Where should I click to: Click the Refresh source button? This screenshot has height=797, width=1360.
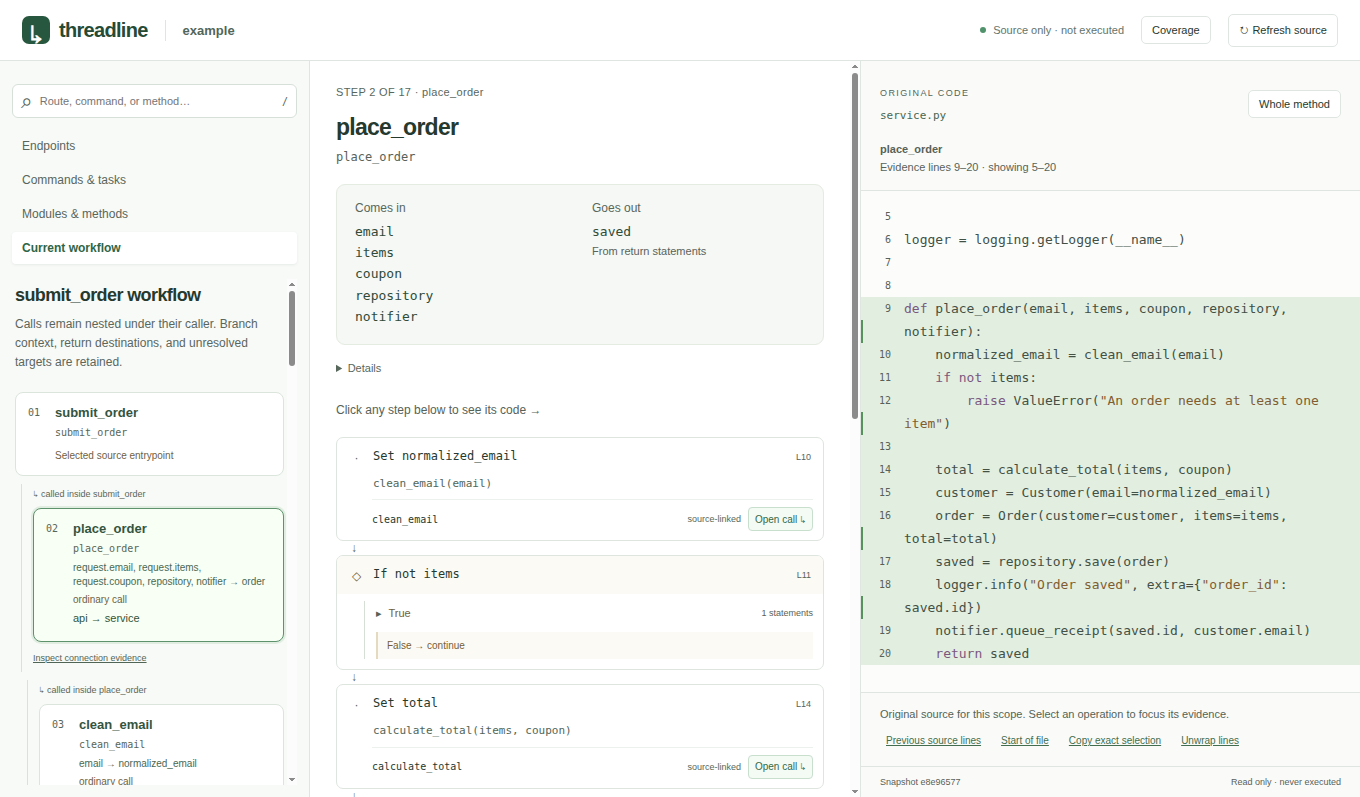point(1283,30)
